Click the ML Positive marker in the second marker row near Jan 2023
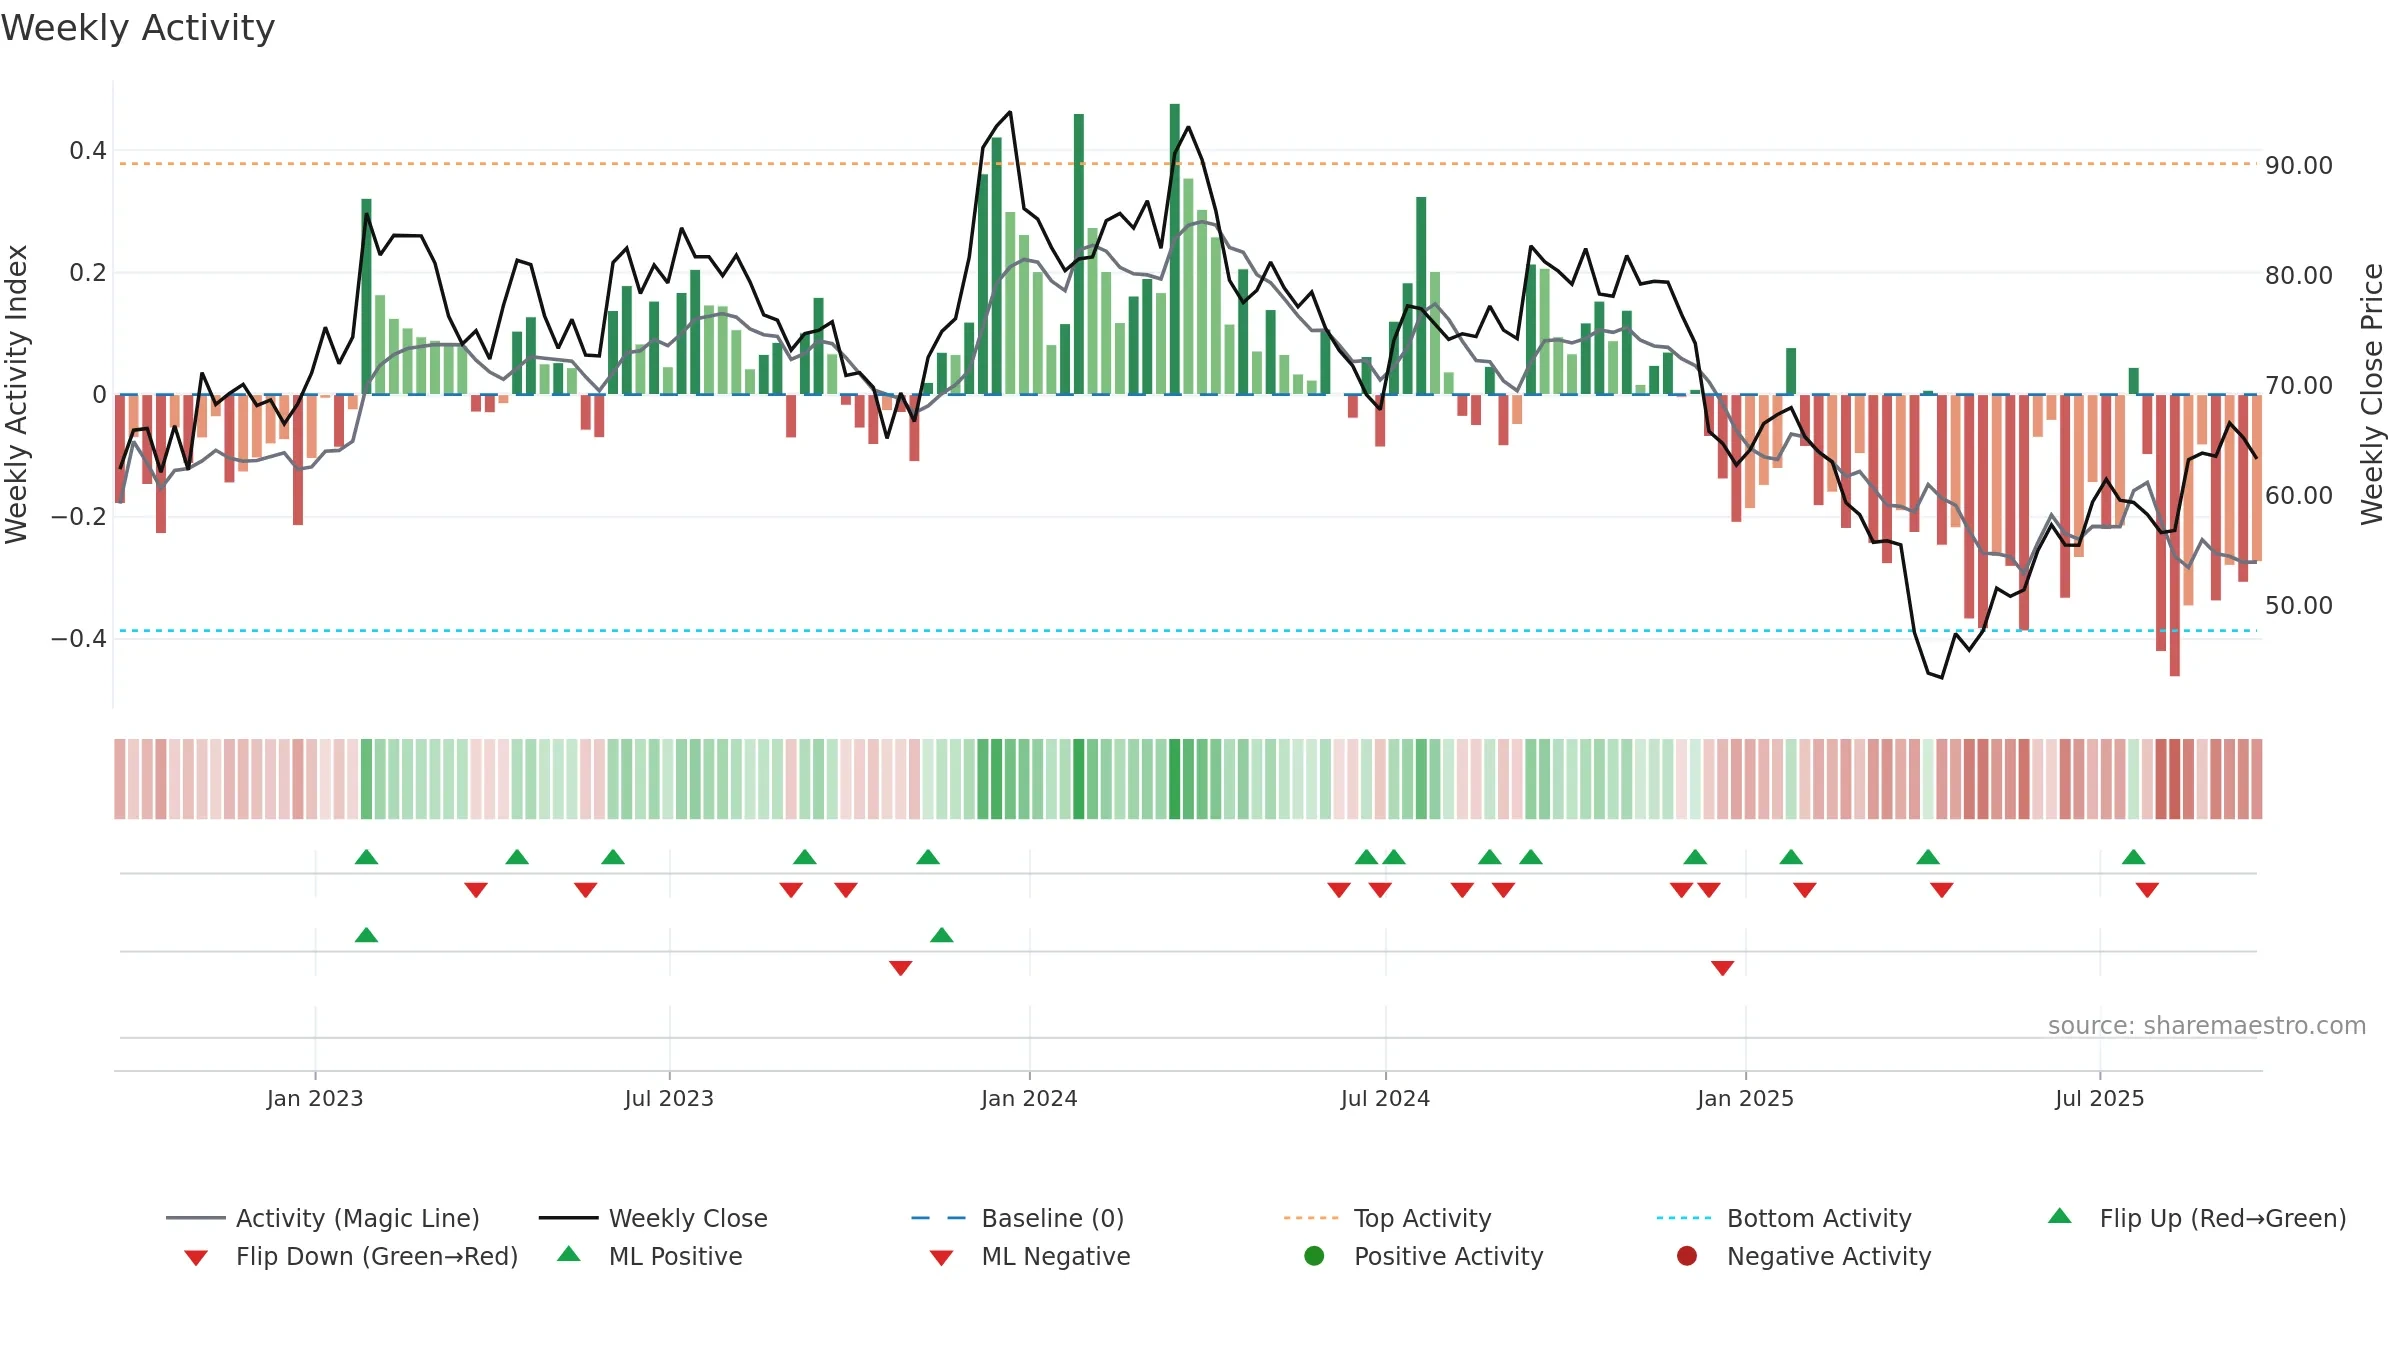The width and height of the screenshot is (2400, 1350). point(367,935)
